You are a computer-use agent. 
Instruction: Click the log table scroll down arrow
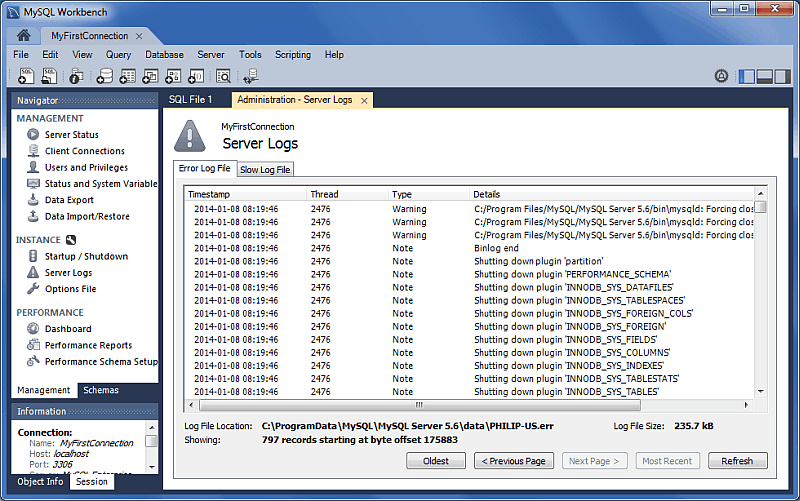coord(761,392)
